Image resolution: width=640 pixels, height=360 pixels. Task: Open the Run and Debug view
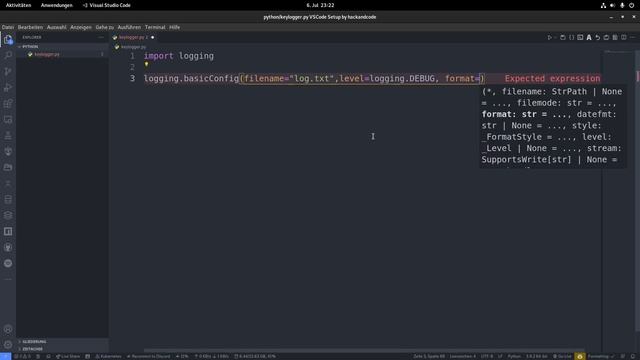[x=8, y=87]
